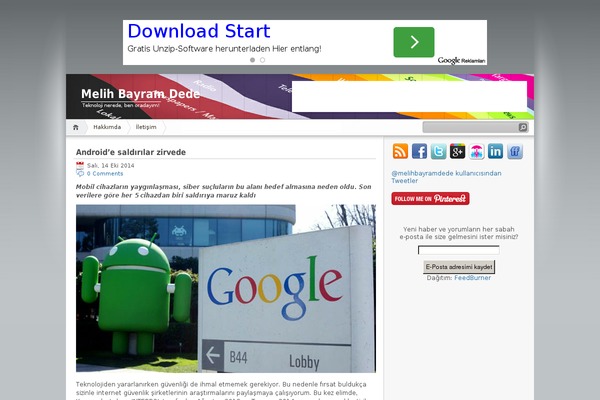Open the Hakkımda menu item
Screen dimensions: 600x400
pyautogui.click(x=107, y=127)
